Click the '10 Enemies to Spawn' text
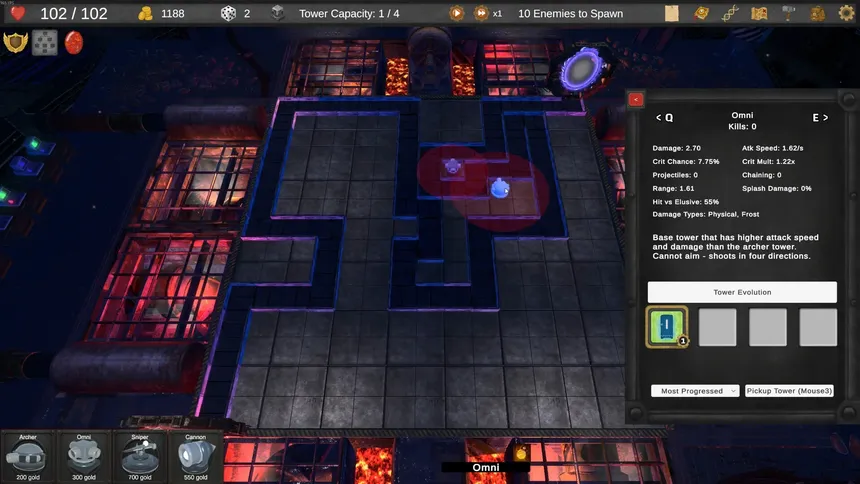 pyautogui.click(x=570, y=14)
